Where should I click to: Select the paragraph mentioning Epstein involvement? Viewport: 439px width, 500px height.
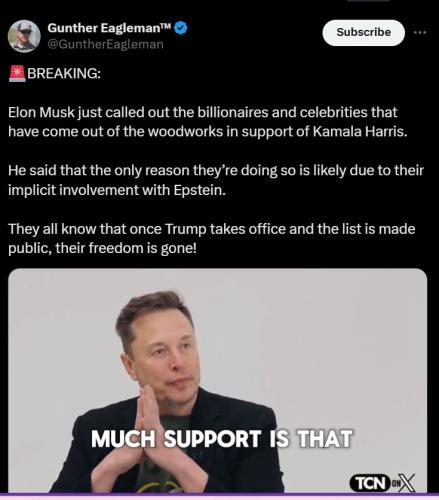(x=216, y=180)
